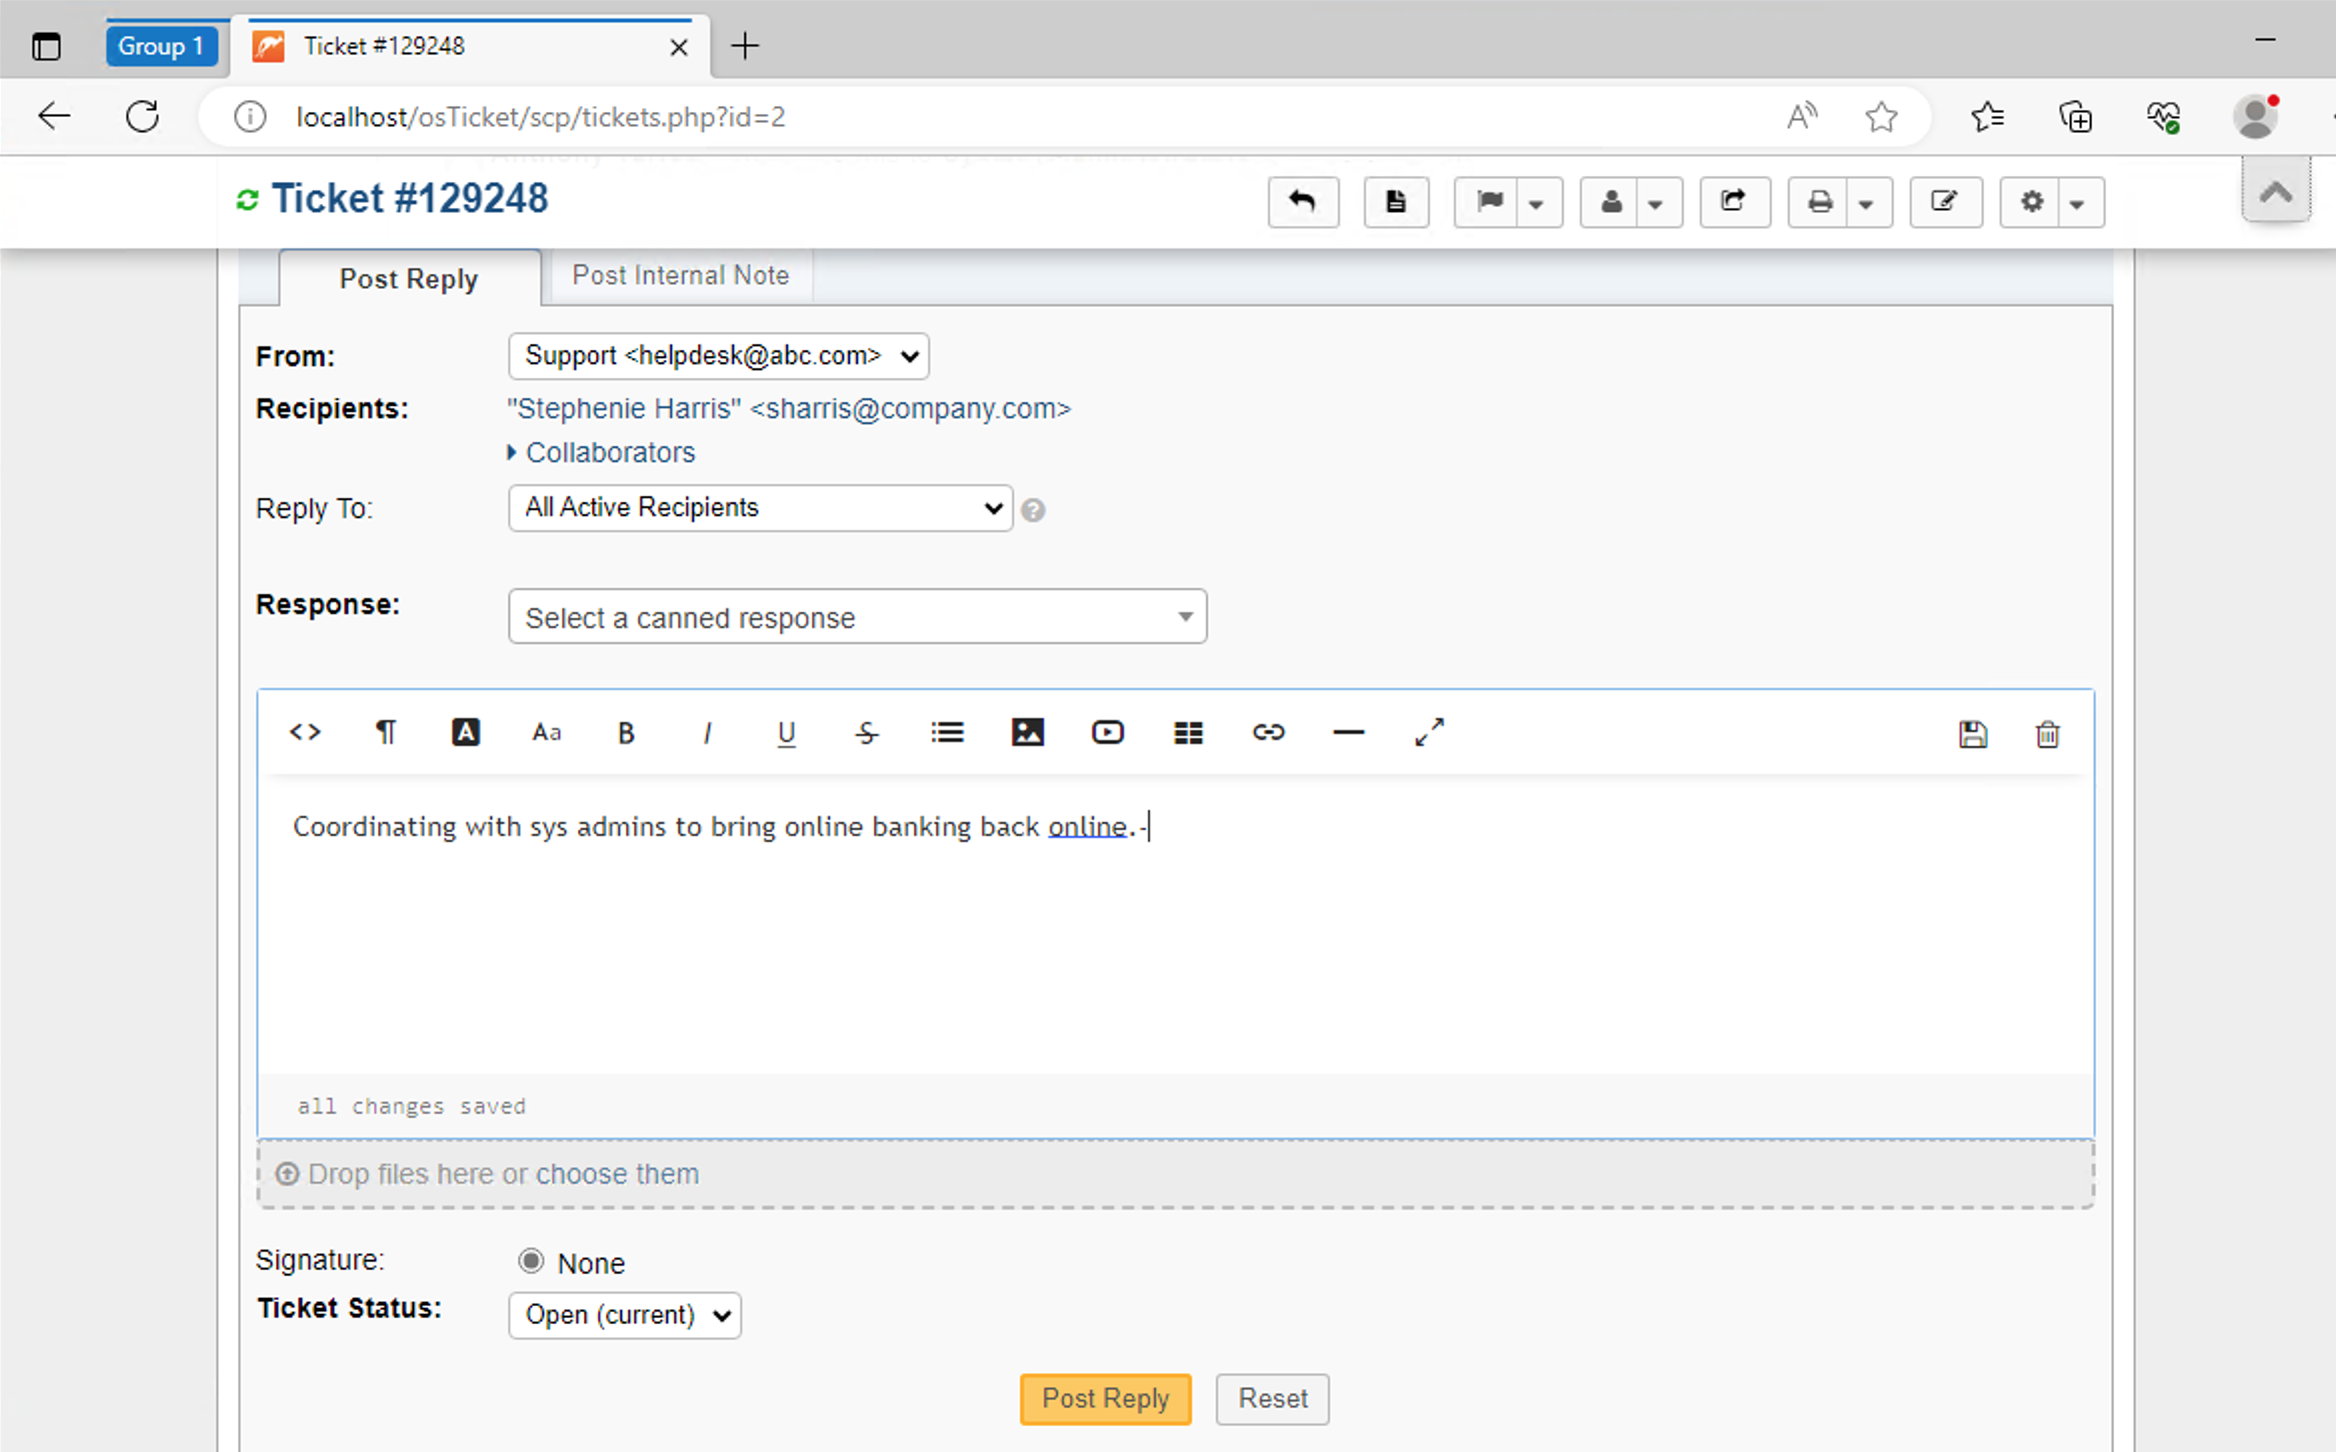Screen dimensions: 2336x1452
Task: Open the From email address dropdown
Action: coord(718,356)
